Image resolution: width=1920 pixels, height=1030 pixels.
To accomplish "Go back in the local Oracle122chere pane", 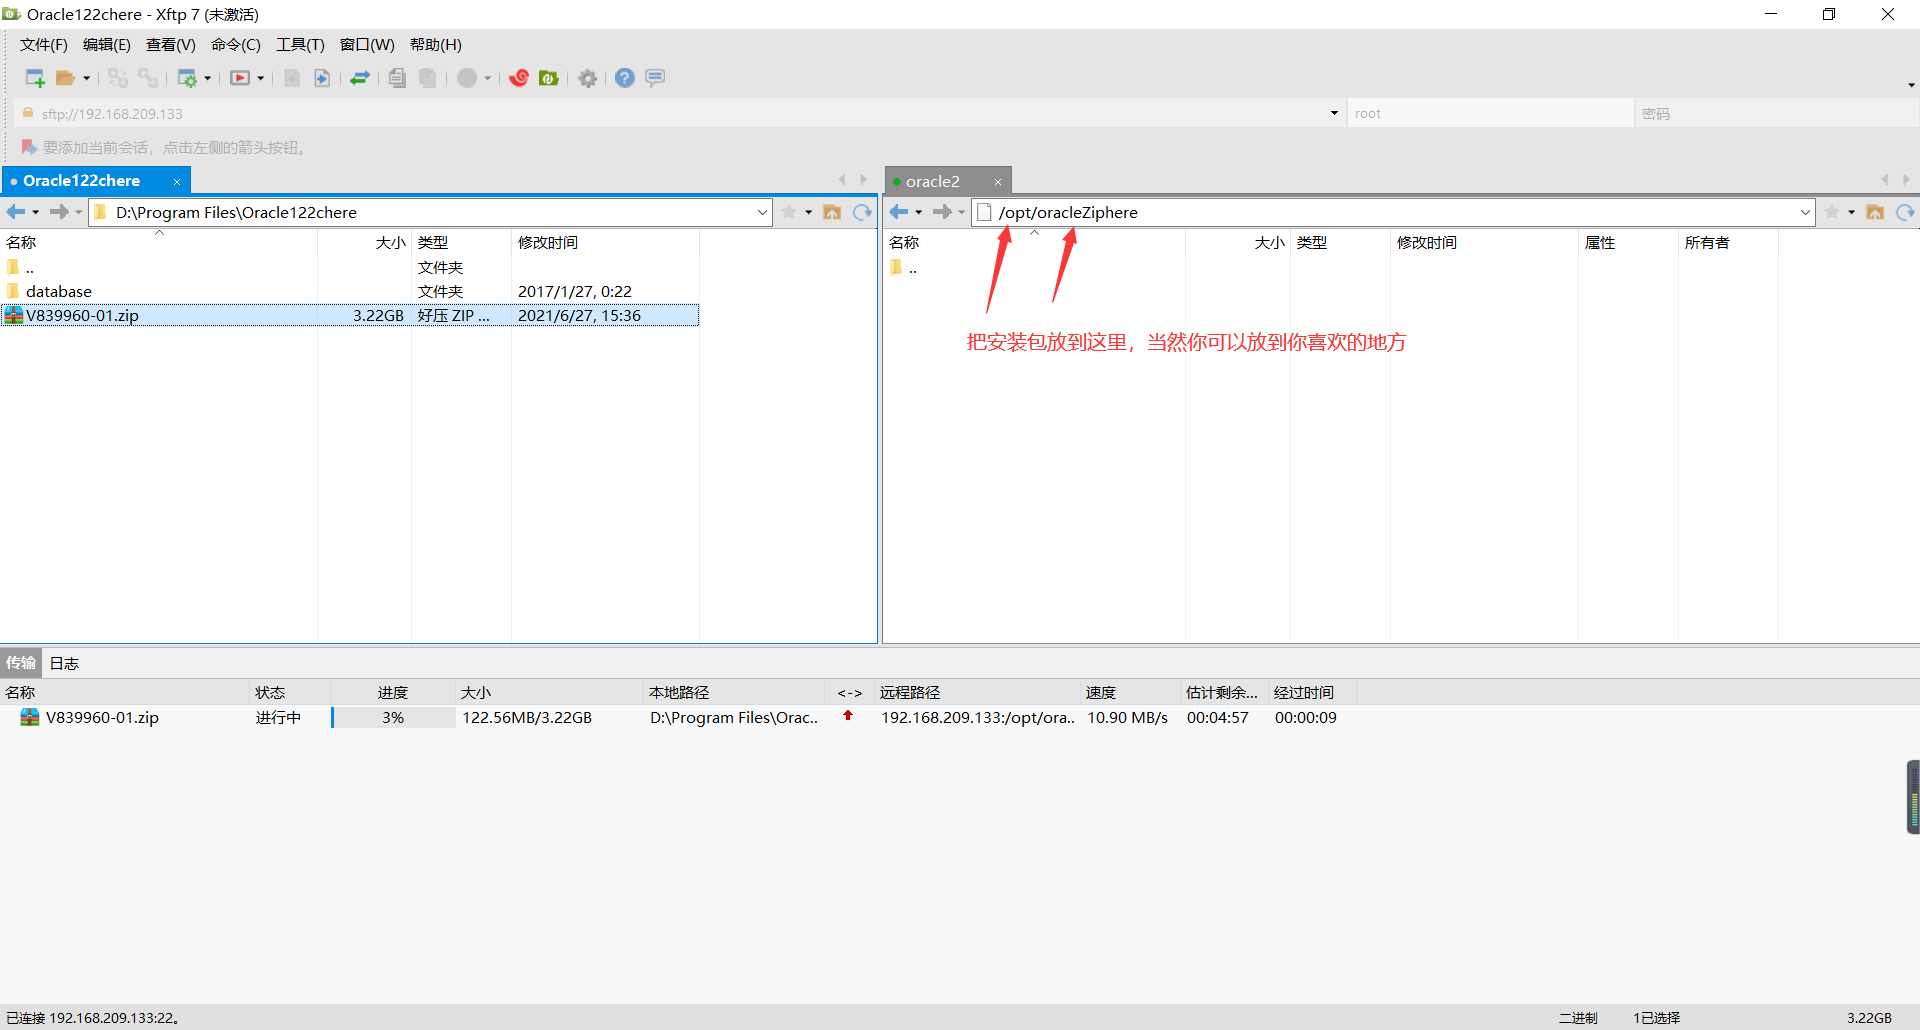I will pos(16,212).
